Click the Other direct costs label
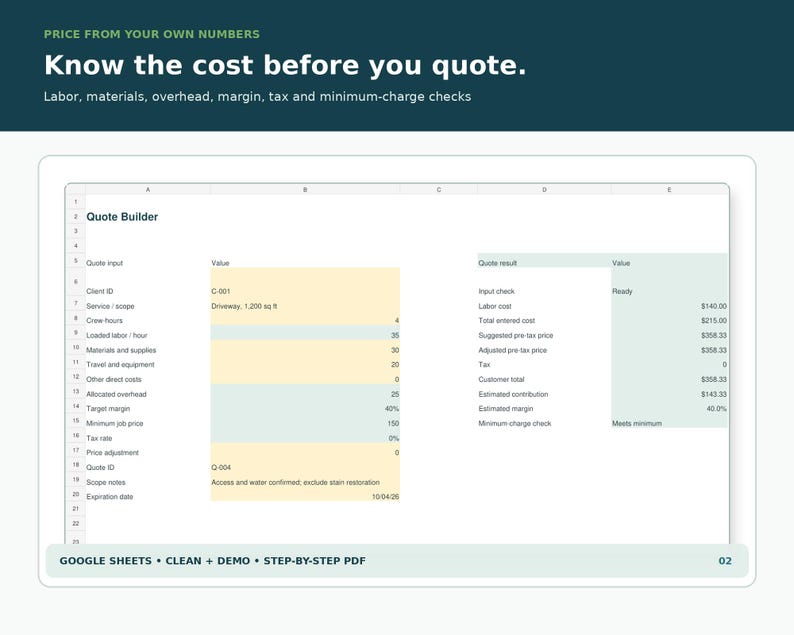This screenshot has width=794, height=635. tap(114, 379)
